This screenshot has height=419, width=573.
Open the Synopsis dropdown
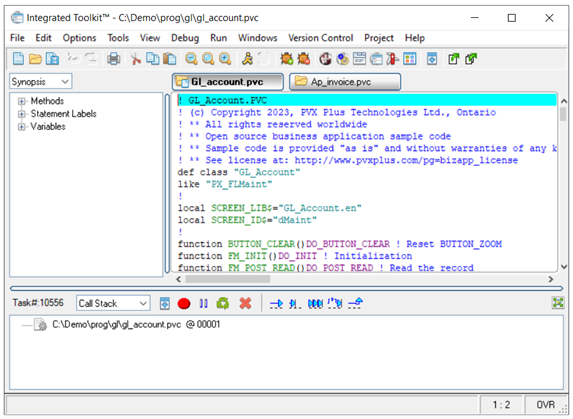(41, 81)
